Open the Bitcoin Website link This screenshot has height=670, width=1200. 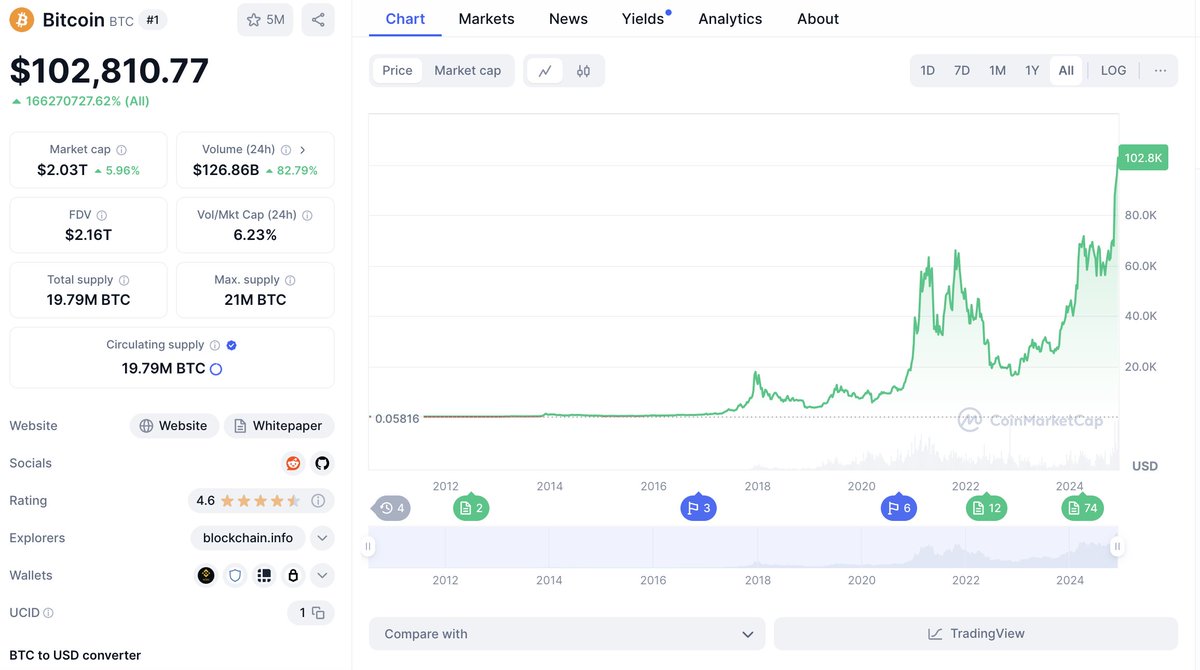click(173, 426)
